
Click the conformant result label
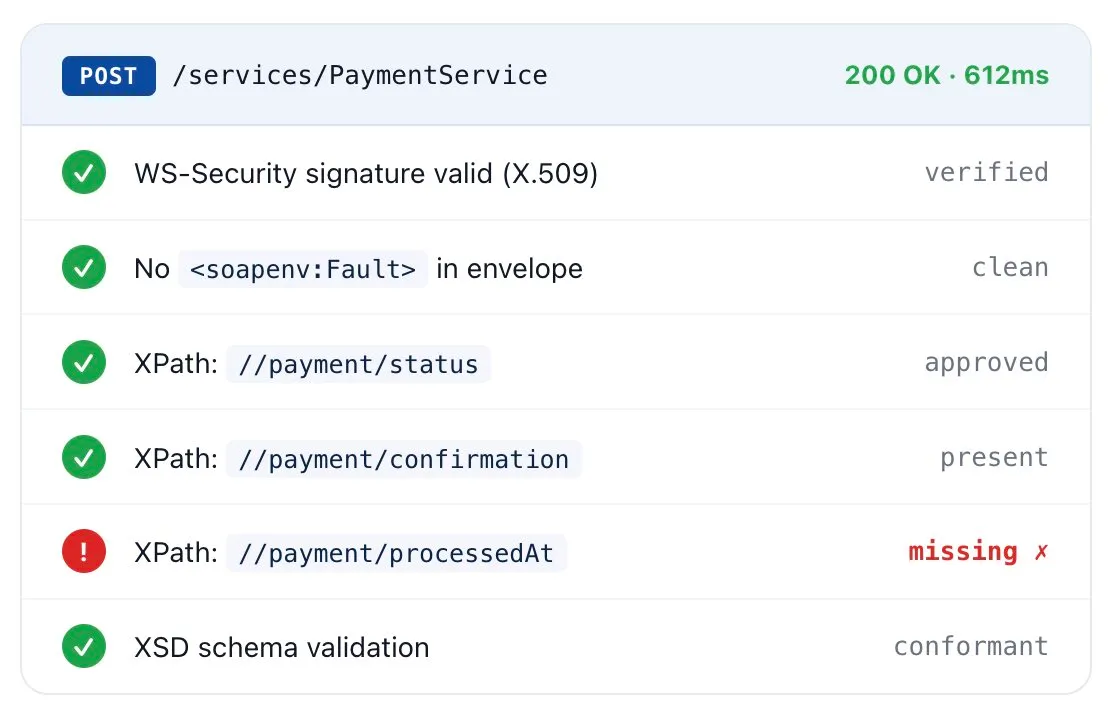click(971, 646)
